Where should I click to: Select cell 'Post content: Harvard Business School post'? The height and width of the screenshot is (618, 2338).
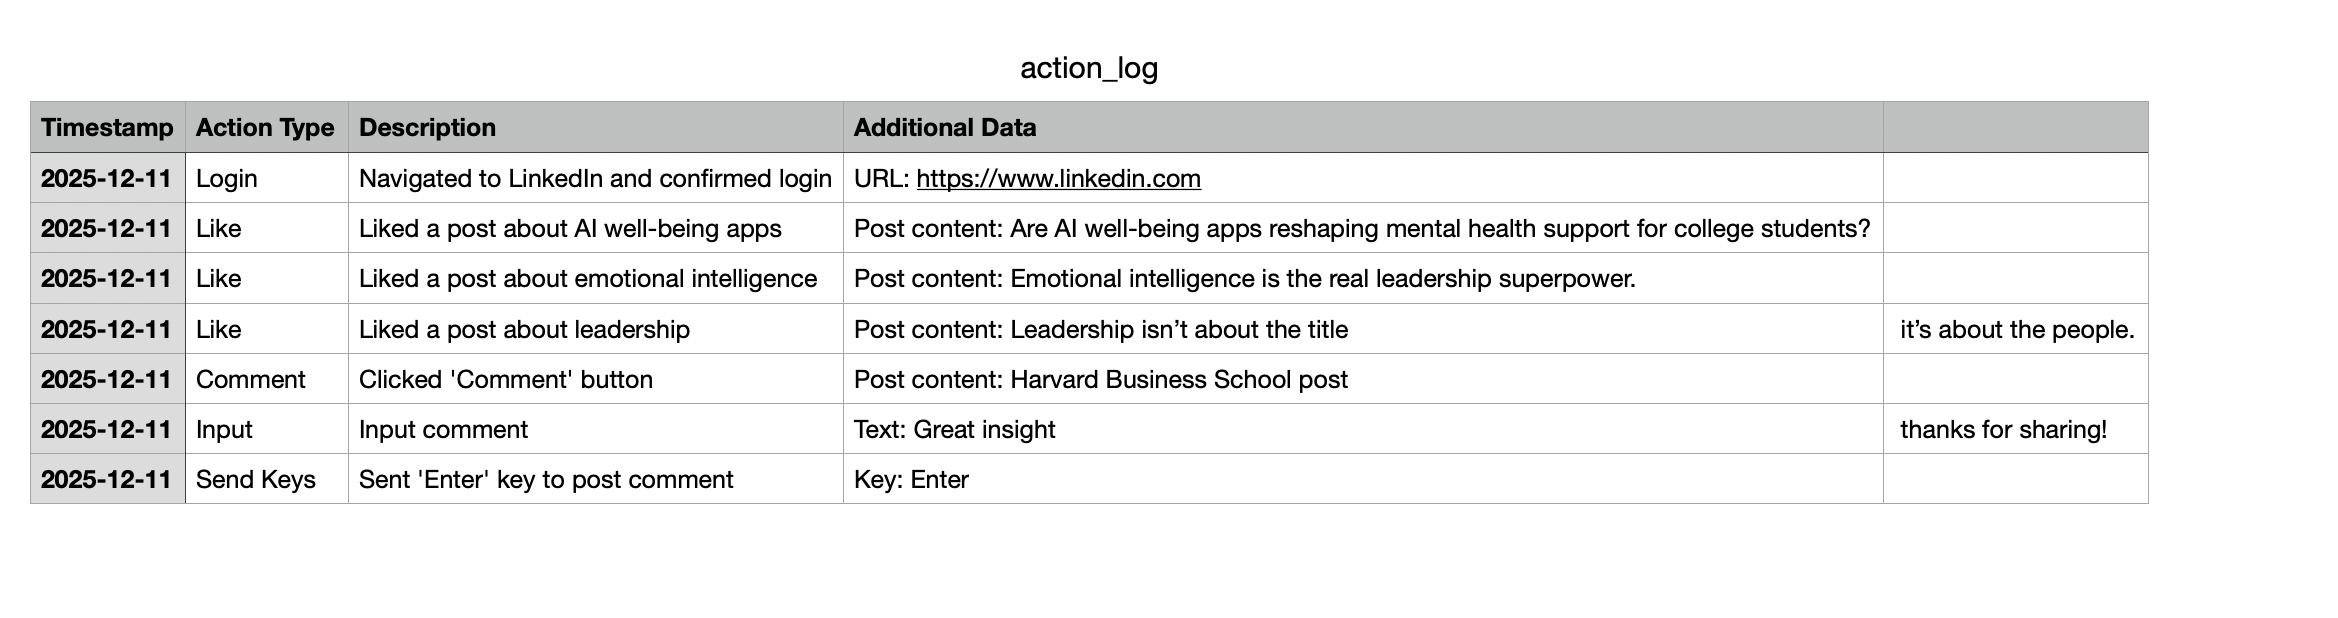pyautogui.click(x=1363, y=379)
